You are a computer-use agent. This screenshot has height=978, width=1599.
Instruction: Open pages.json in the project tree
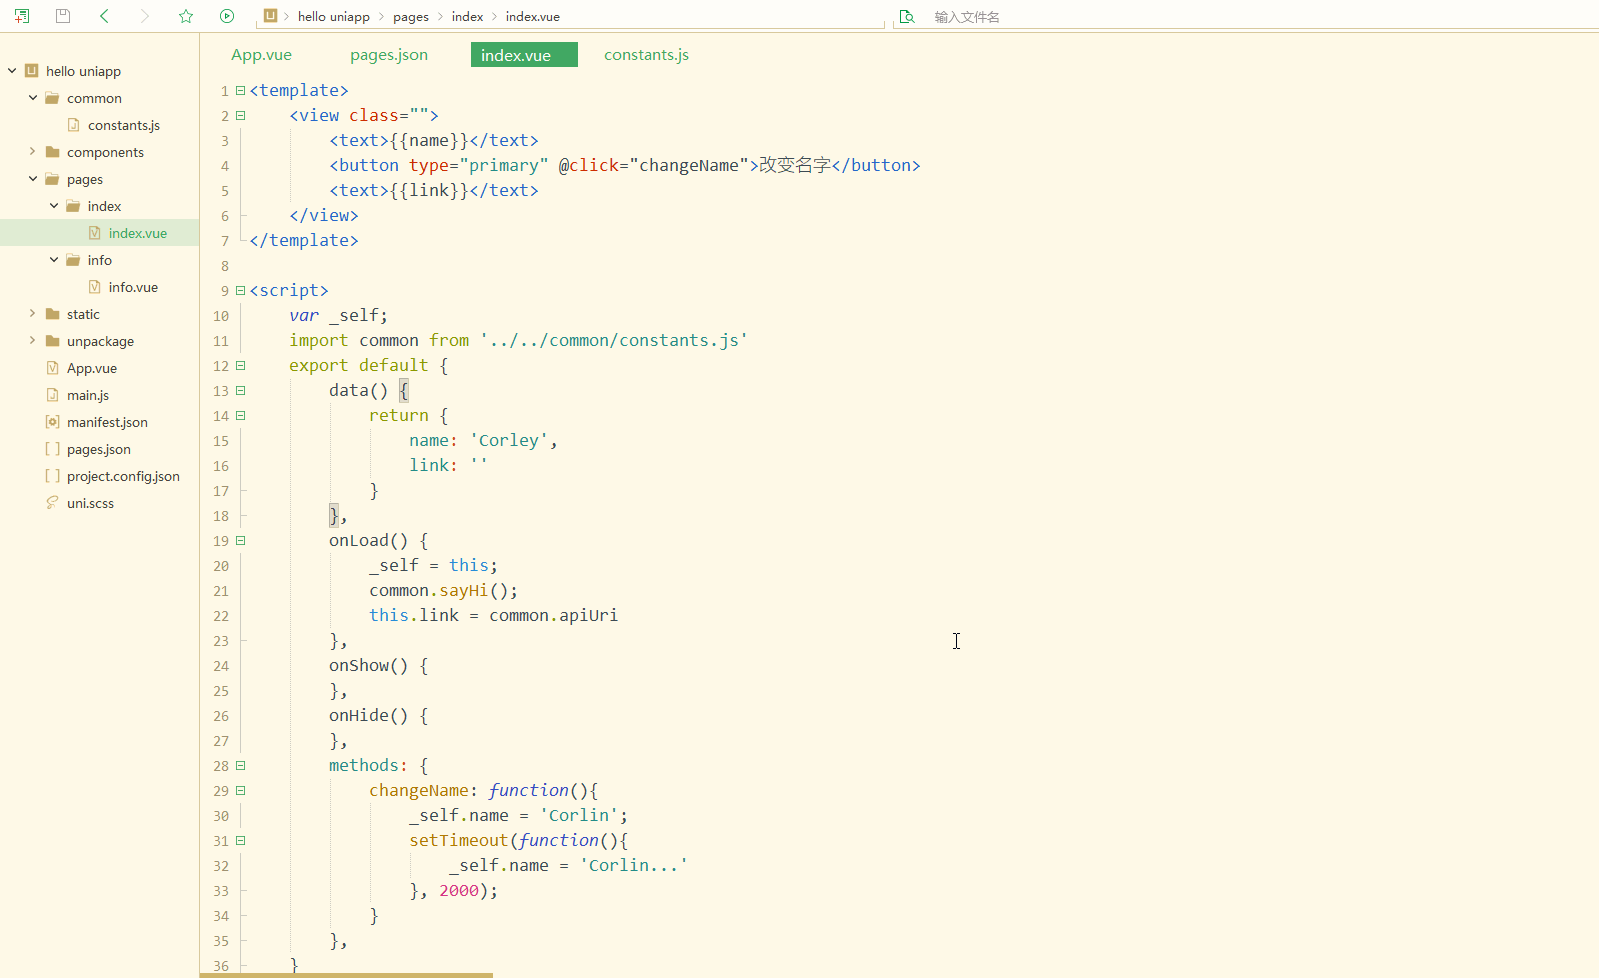point(99,449)
